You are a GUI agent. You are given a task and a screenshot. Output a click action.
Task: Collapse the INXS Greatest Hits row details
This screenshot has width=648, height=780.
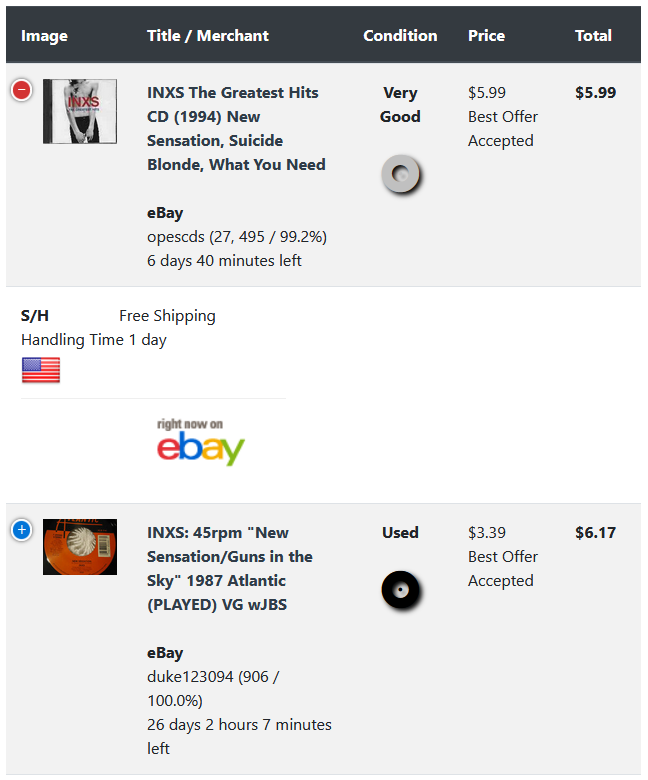click(x=21, y=90)
